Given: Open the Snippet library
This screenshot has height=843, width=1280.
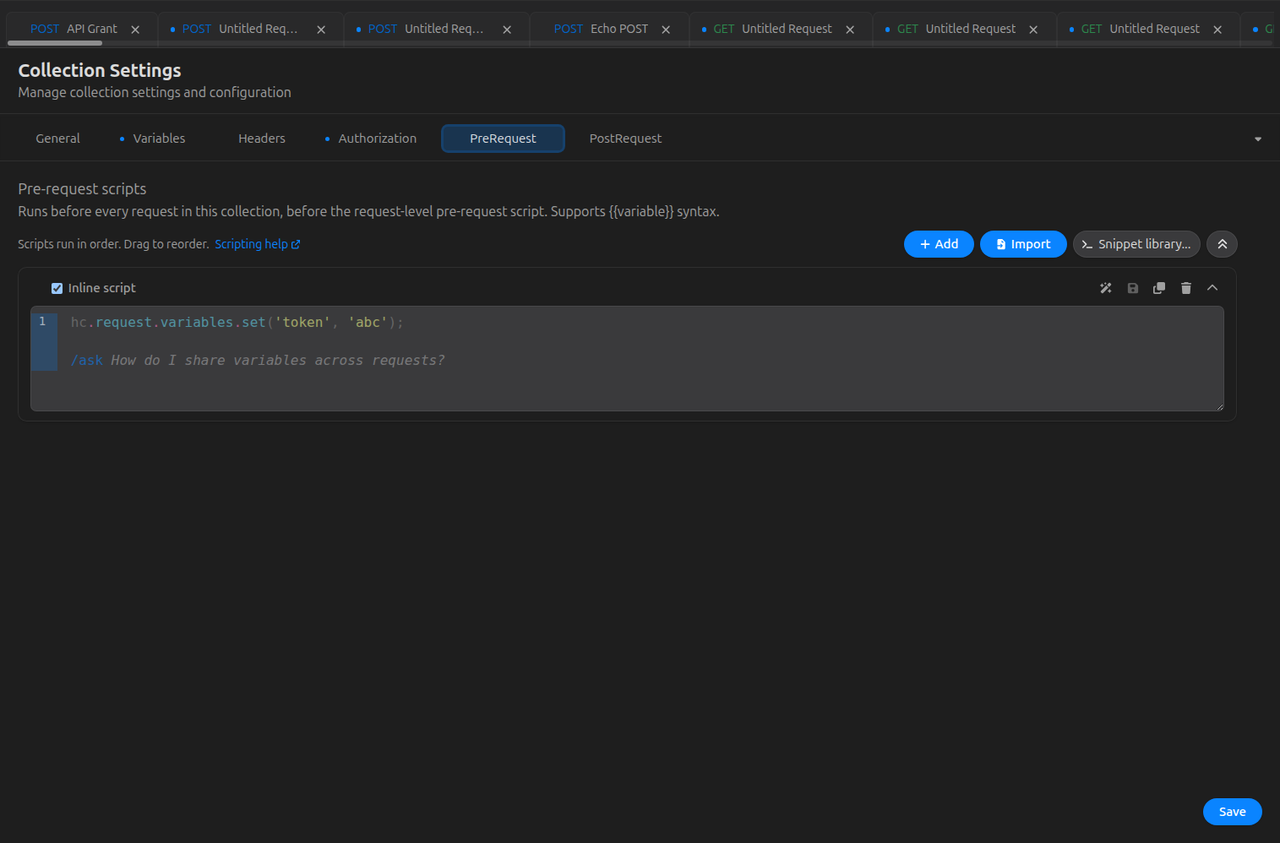Looking at the screenshot, I should tap(1136, 244).
